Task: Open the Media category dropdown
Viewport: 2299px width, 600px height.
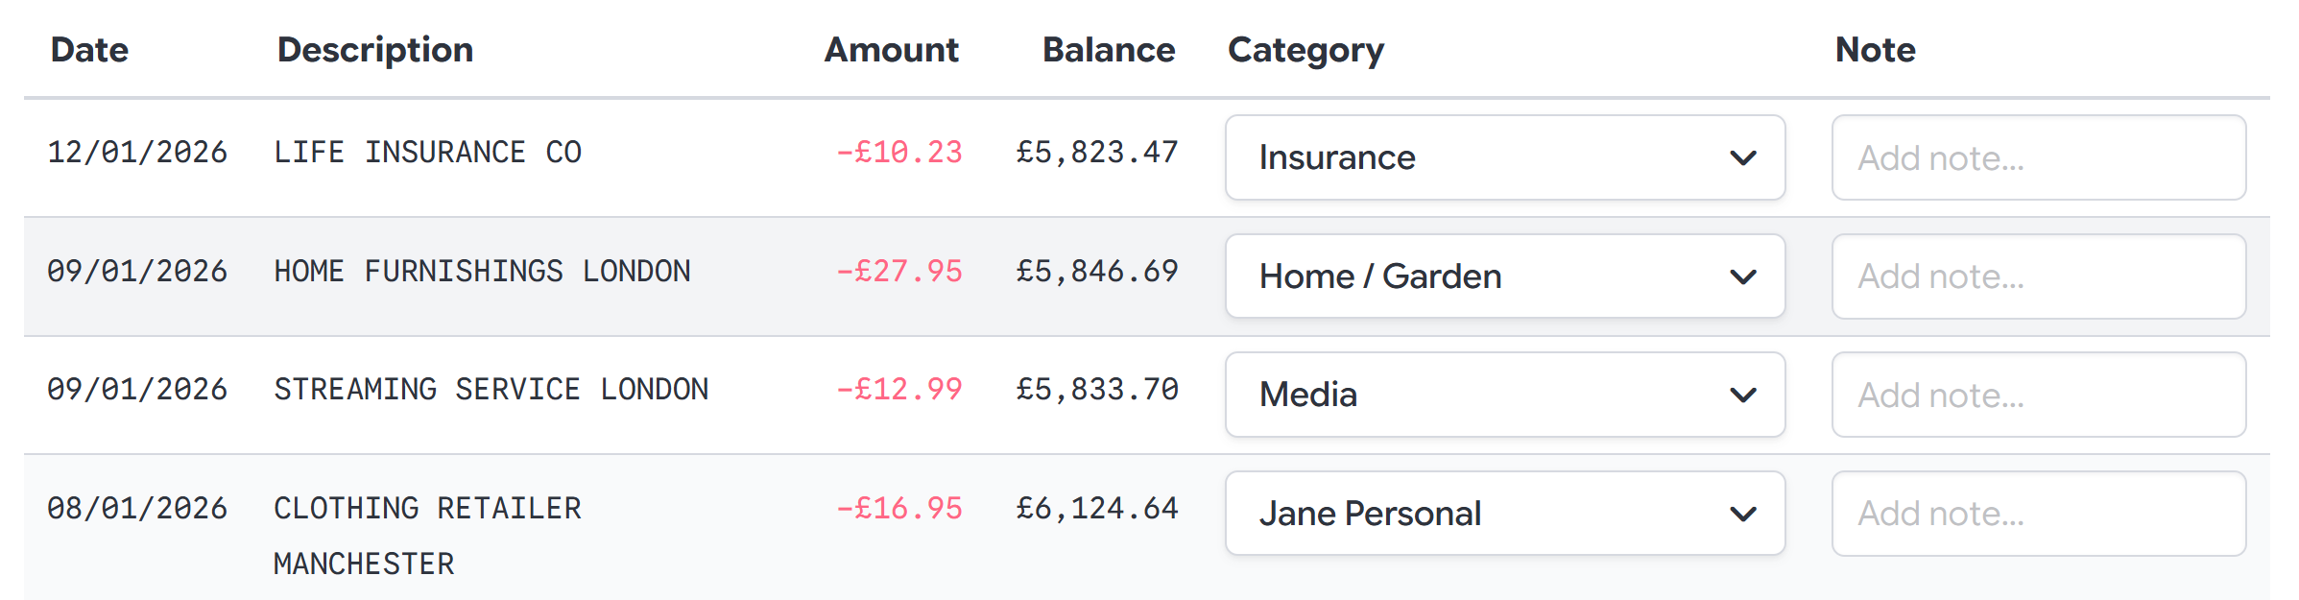Action: tap(1504, 394)
